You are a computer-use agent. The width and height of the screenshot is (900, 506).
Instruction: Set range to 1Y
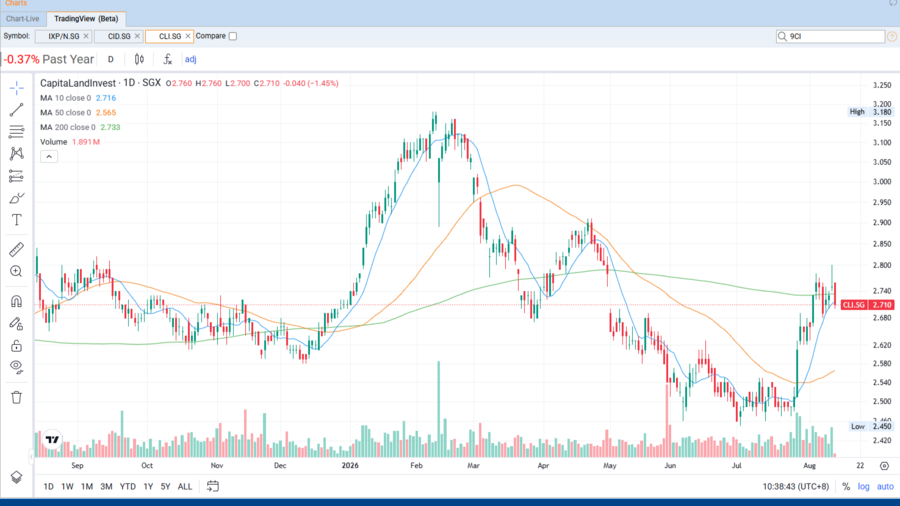point(148,486)
